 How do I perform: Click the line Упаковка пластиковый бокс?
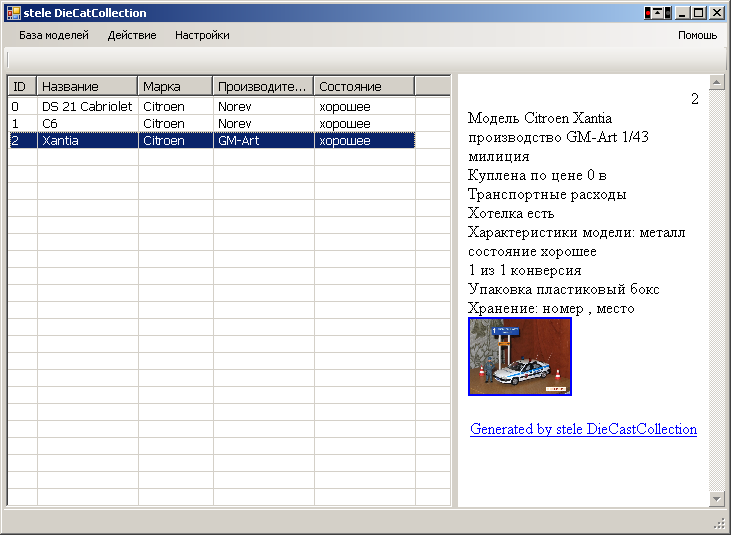point(564,289)
